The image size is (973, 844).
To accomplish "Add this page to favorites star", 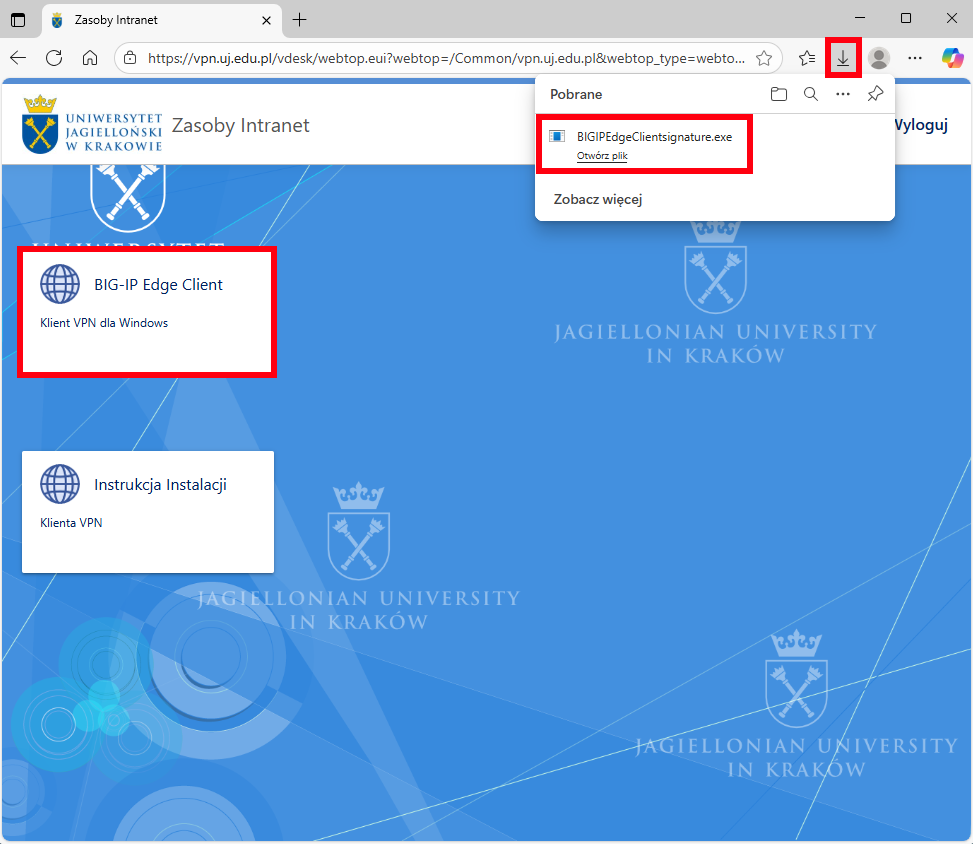I will tap(764, 58).
